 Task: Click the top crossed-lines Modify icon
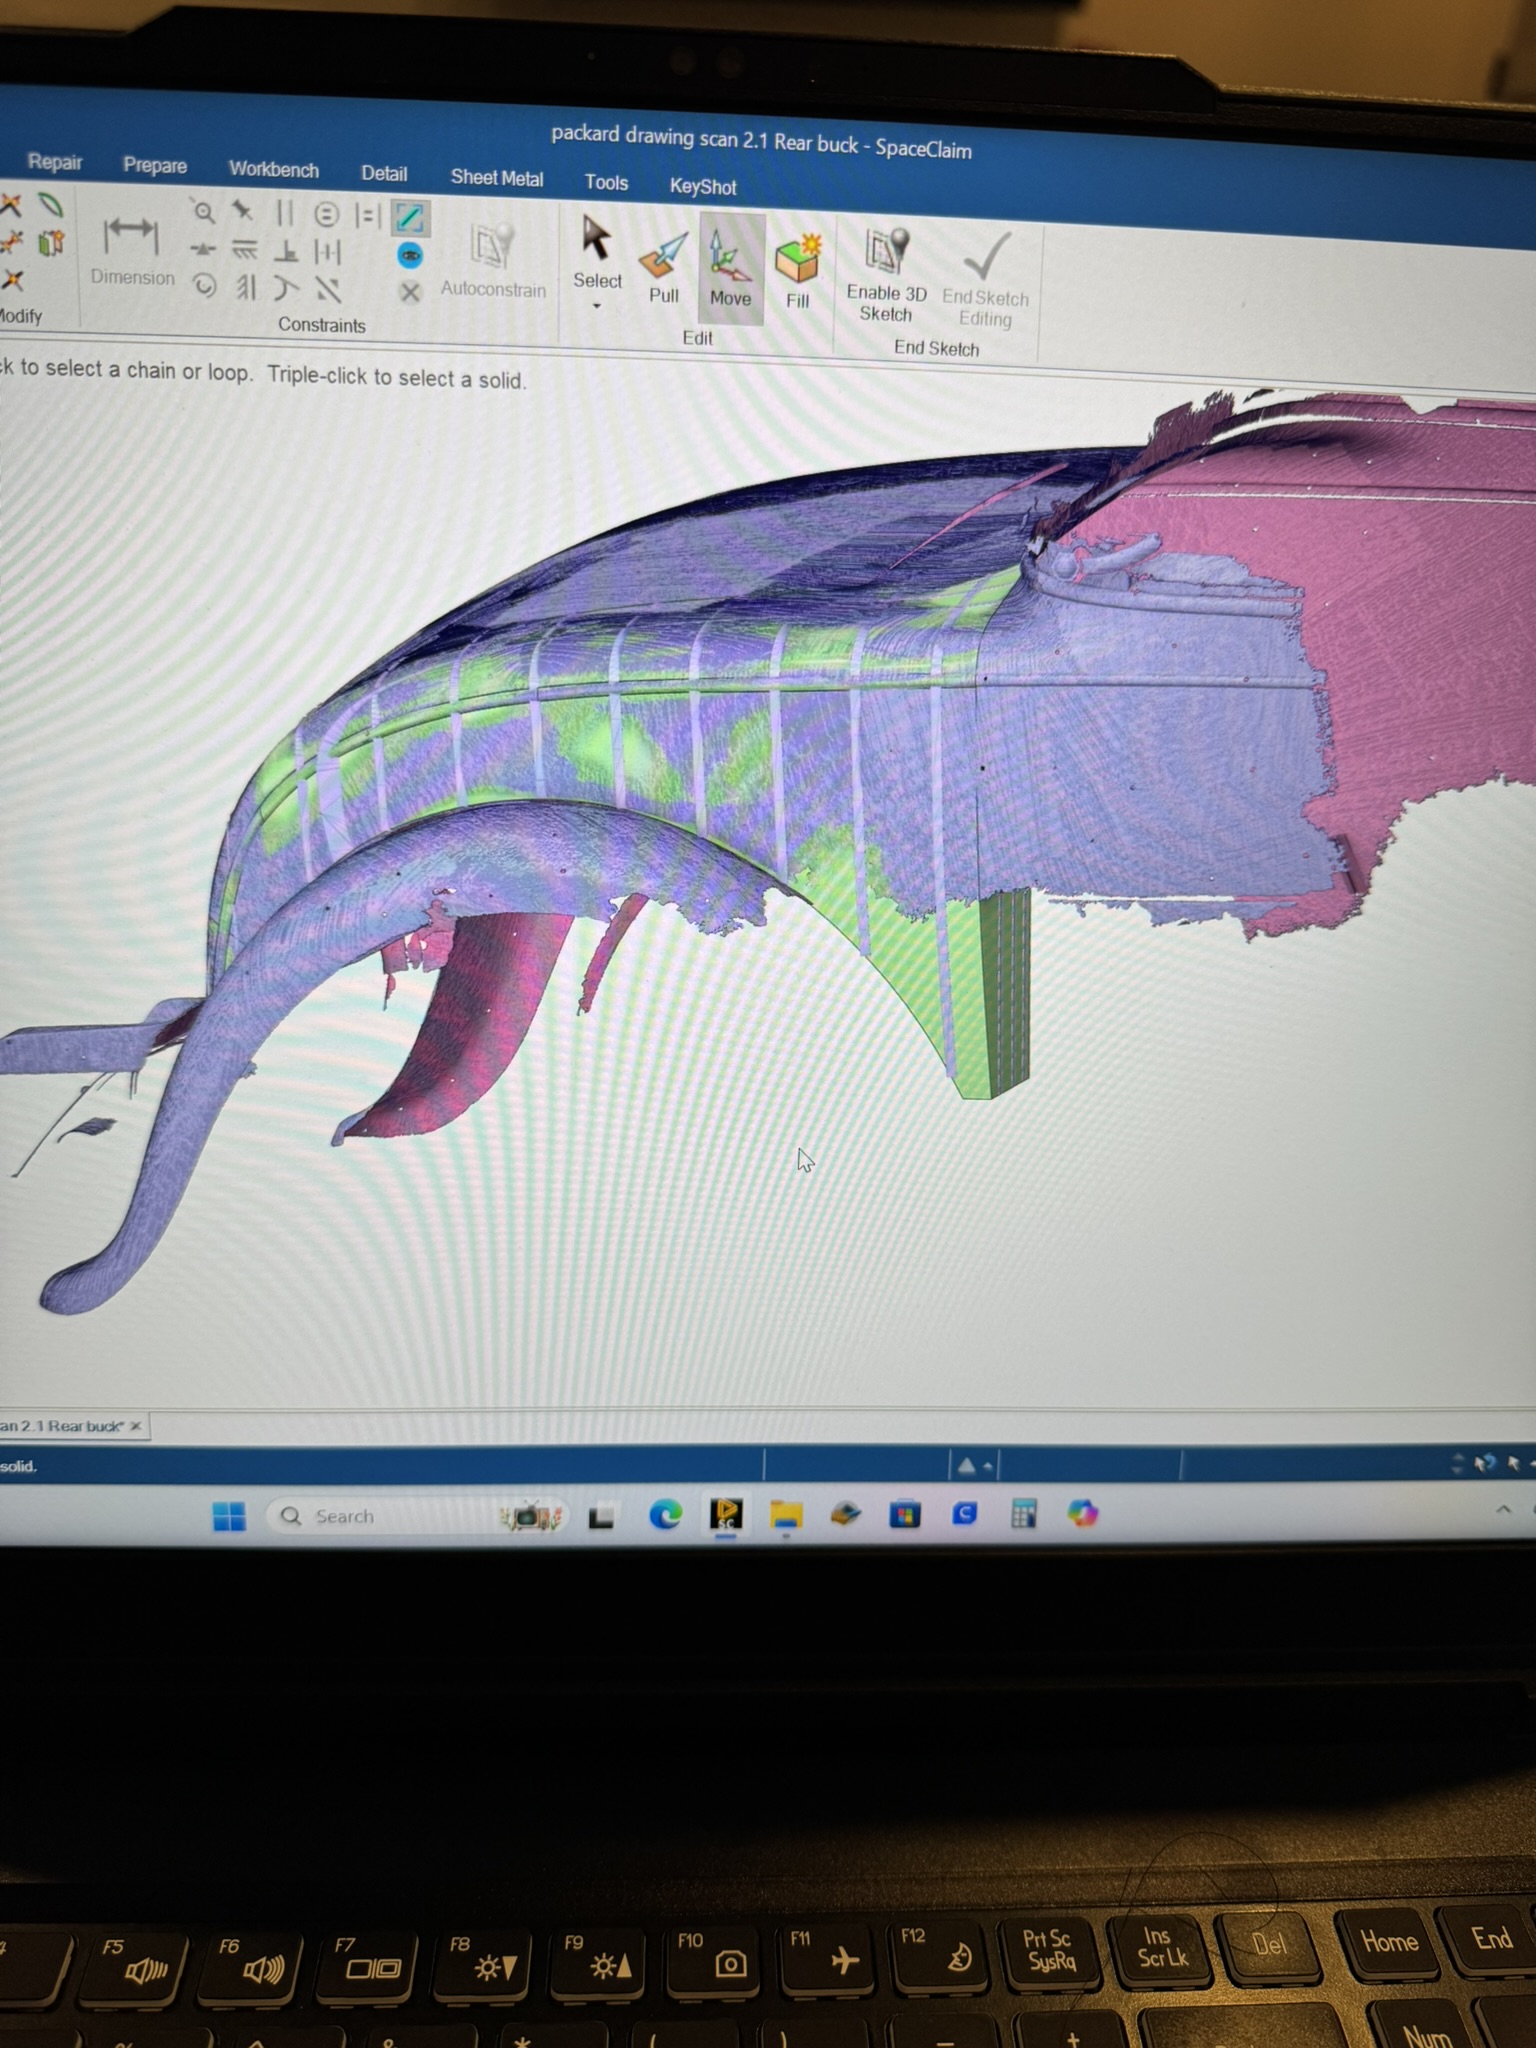tap(11, 205)
